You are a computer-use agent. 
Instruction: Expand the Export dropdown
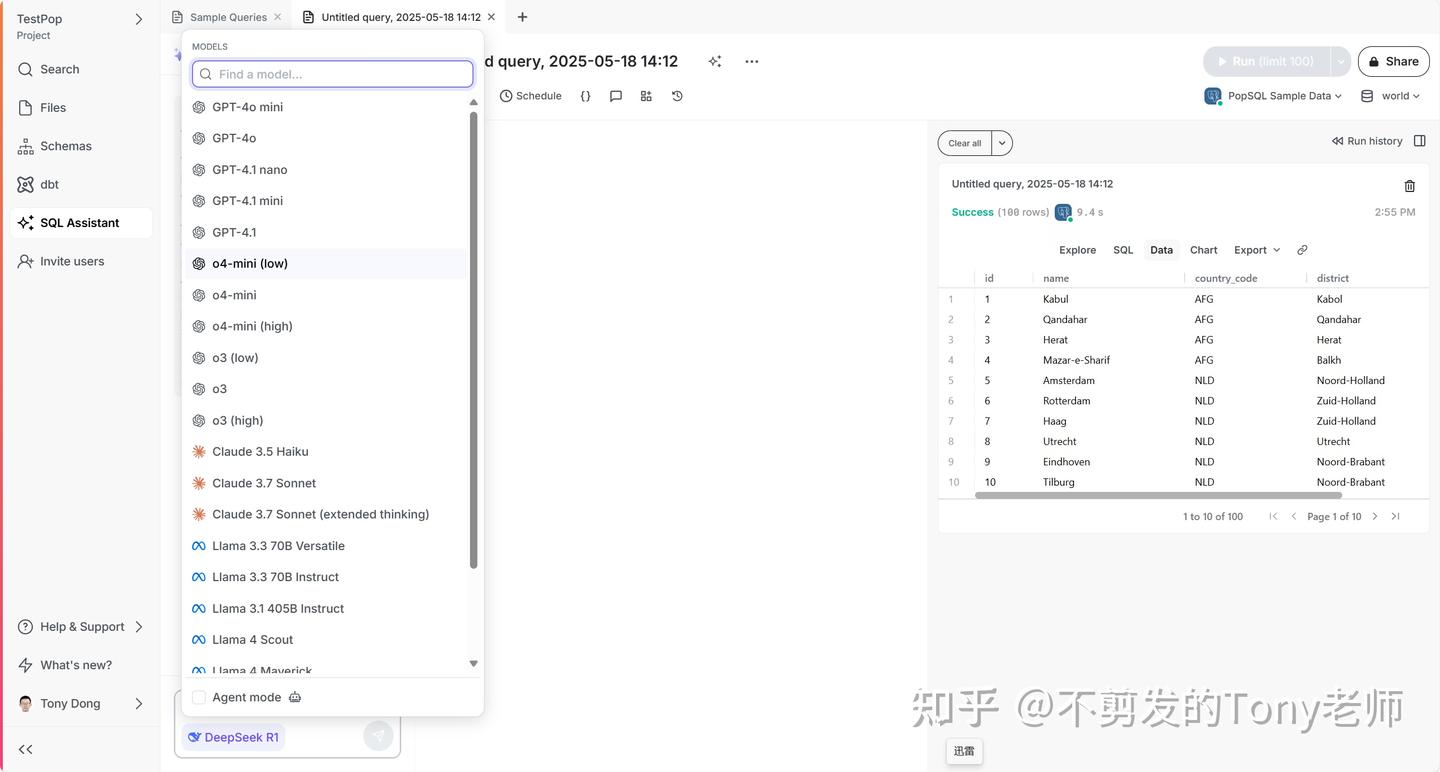click(1256, 250)
